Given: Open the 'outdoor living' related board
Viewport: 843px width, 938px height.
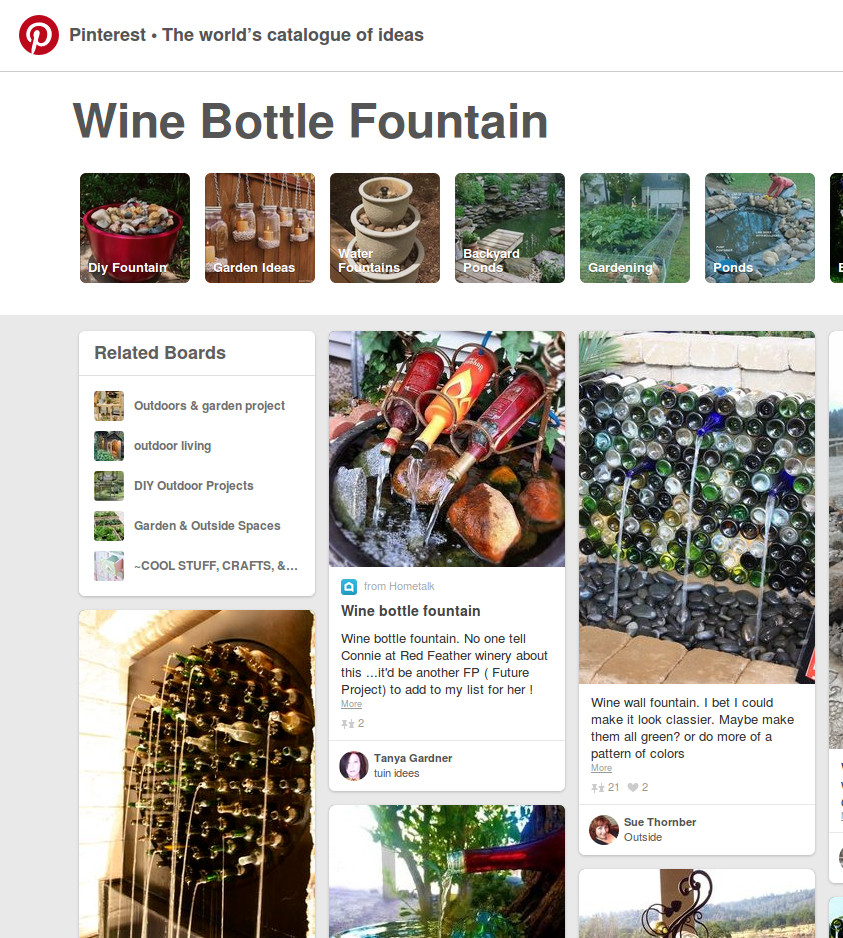Looking at the screenshot, I should 172,446.
